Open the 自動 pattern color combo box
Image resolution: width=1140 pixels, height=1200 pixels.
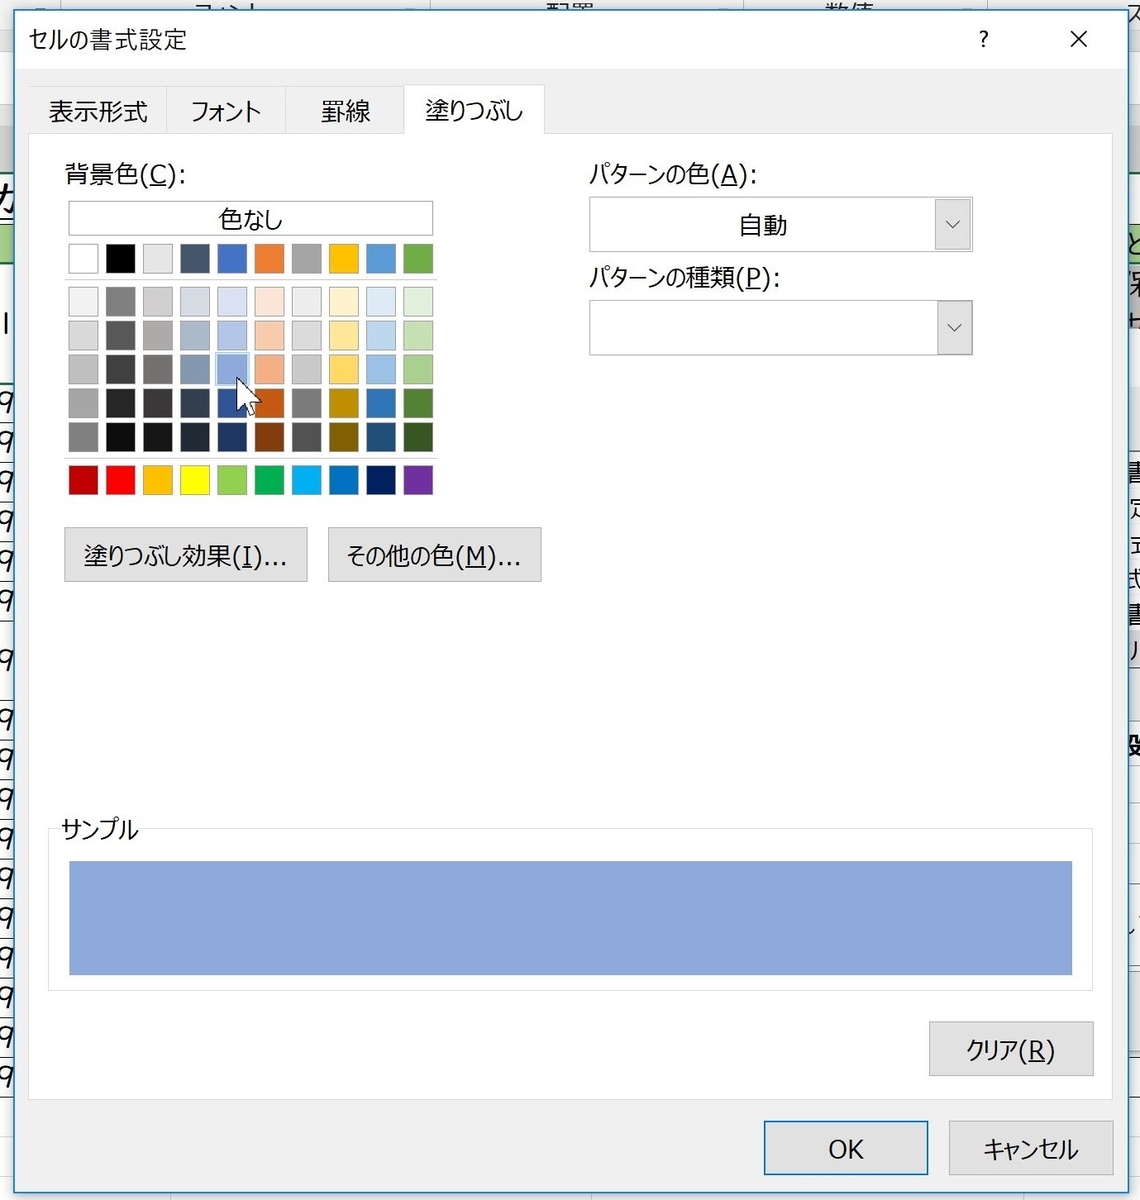(780, 224)
